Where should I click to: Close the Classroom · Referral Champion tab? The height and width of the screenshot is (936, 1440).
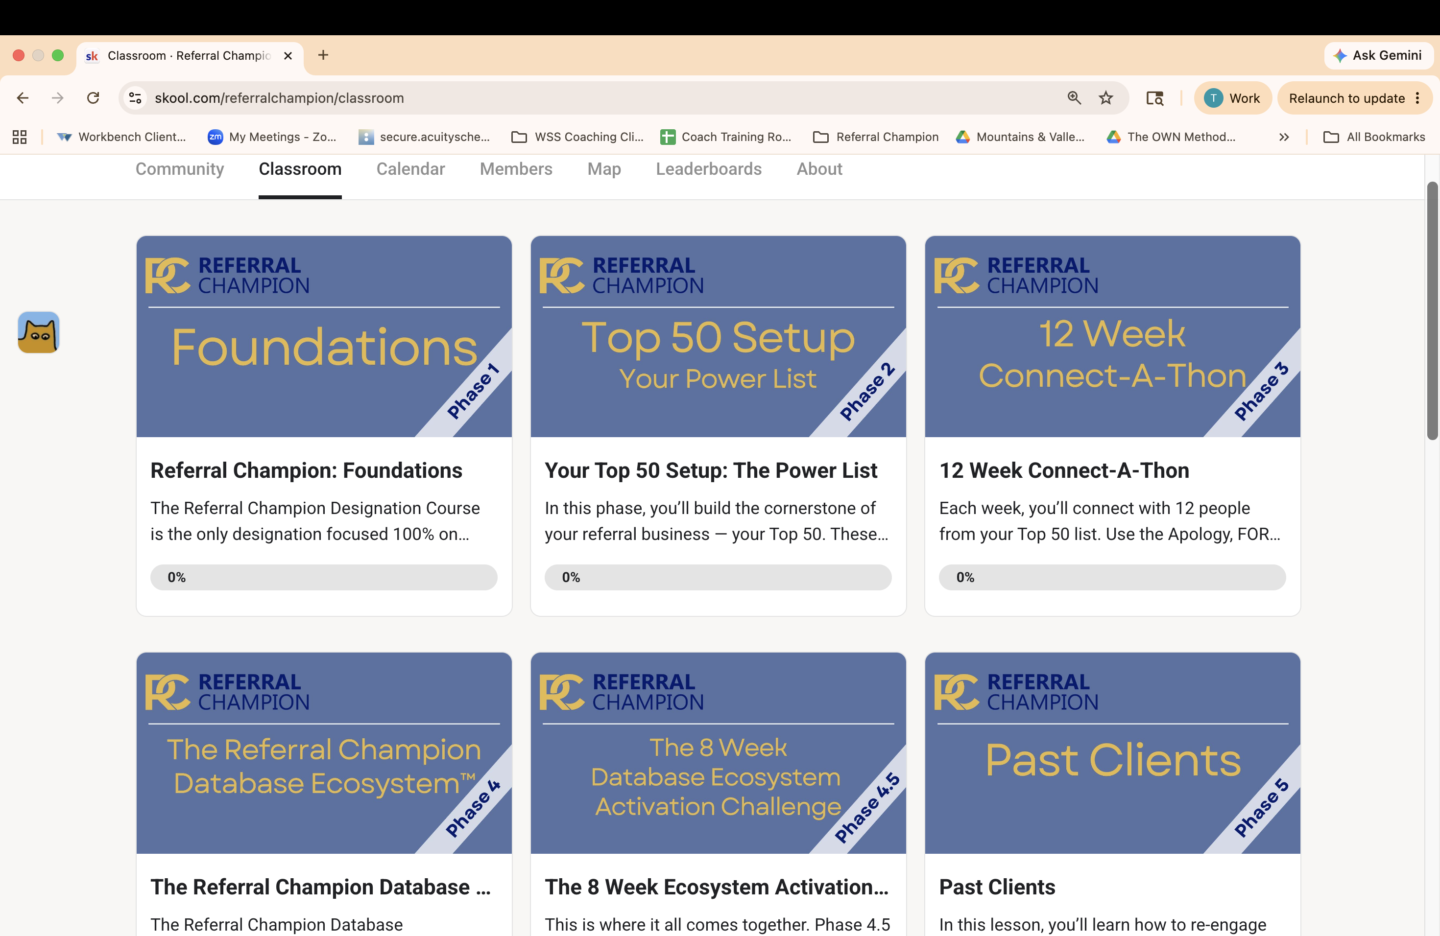pyautogui.click(x=288, y=56)
